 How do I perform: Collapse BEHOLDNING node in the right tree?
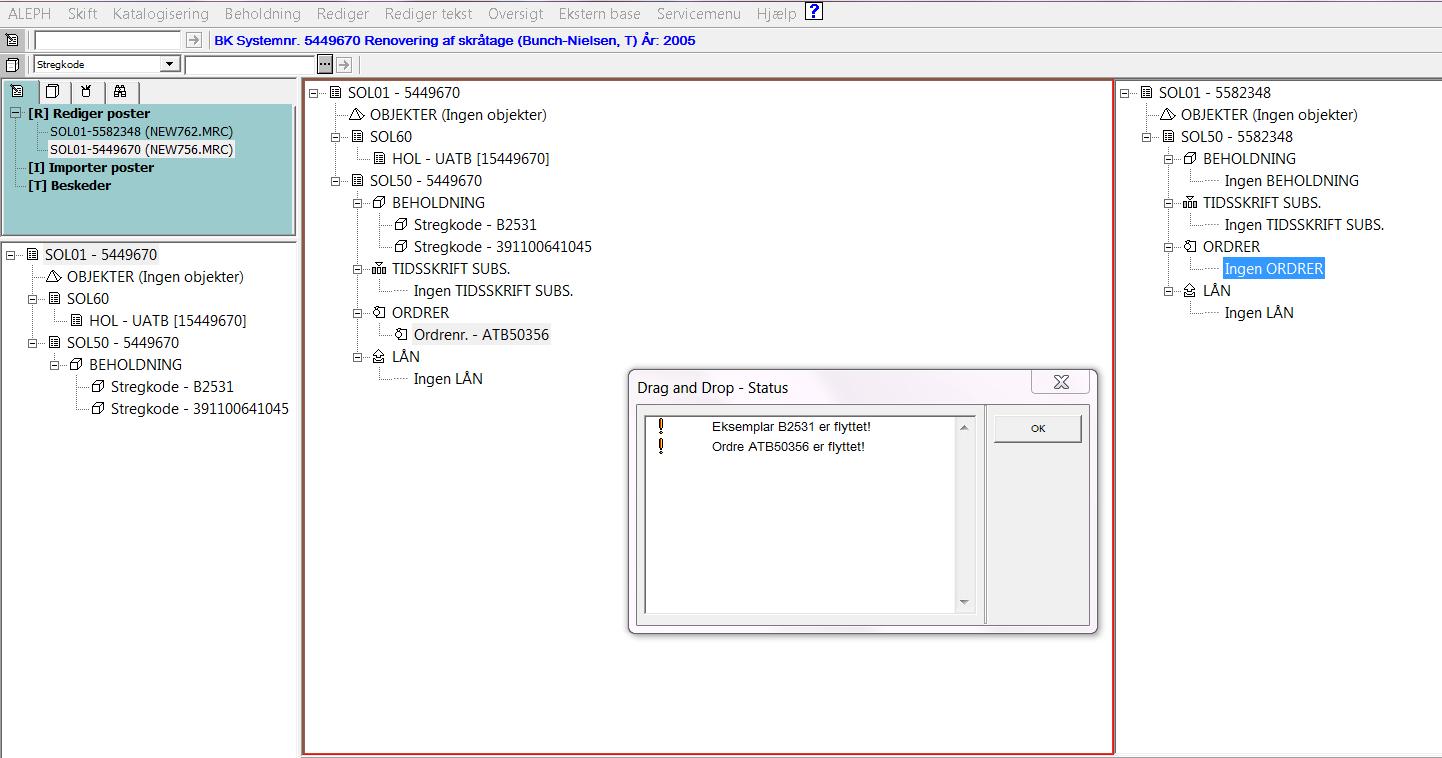(x=1170, y=159)
